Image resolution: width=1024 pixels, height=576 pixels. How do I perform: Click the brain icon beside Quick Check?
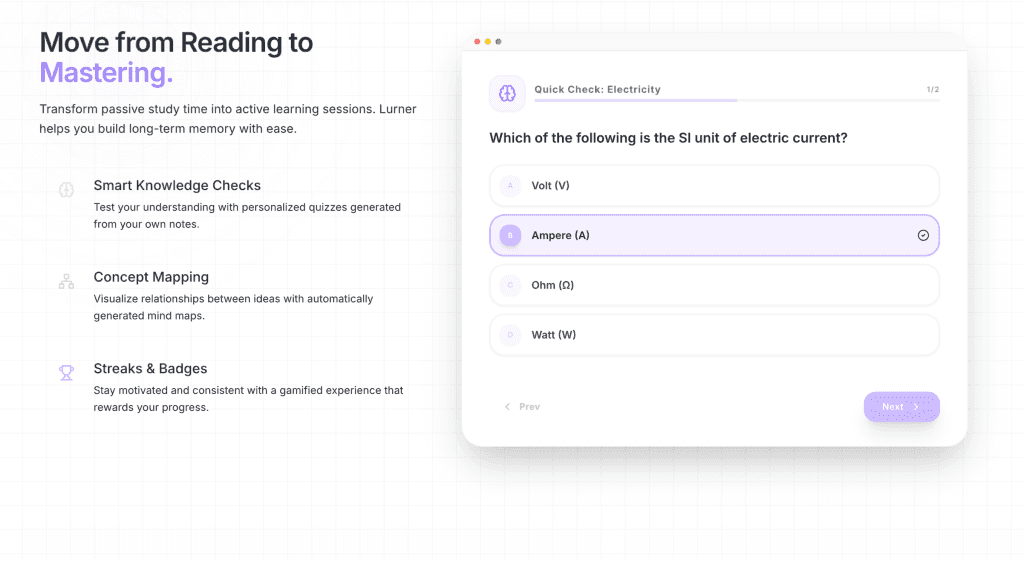[507, 93]
